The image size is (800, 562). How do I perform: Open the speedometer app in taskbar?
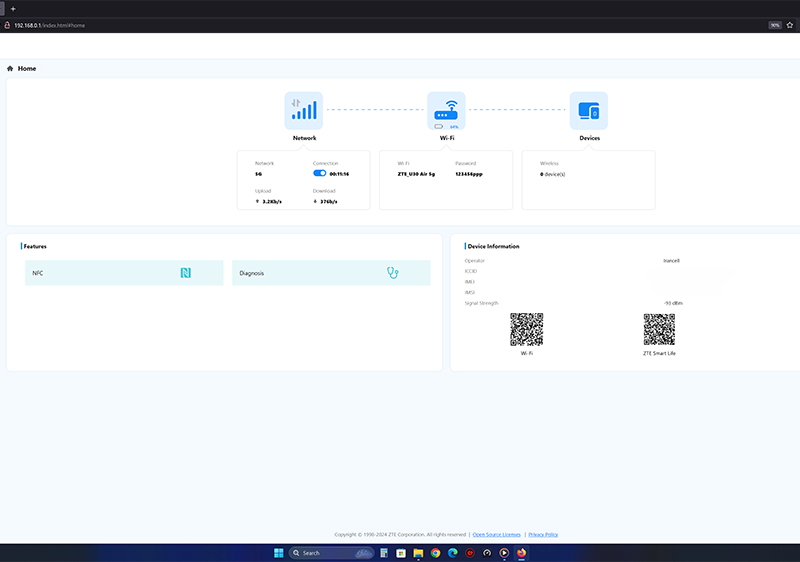click(487, 553)
